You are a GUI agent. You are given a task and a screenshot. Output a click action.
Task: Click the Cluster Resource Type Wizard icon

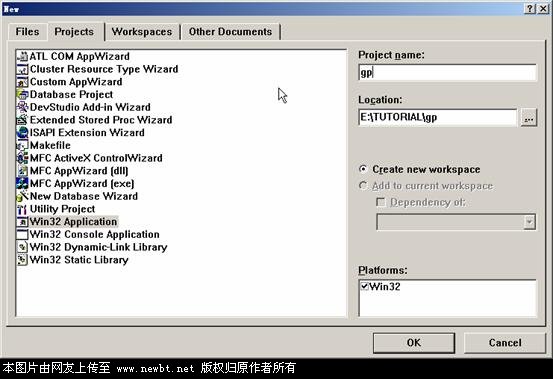(x=22, y=69)
